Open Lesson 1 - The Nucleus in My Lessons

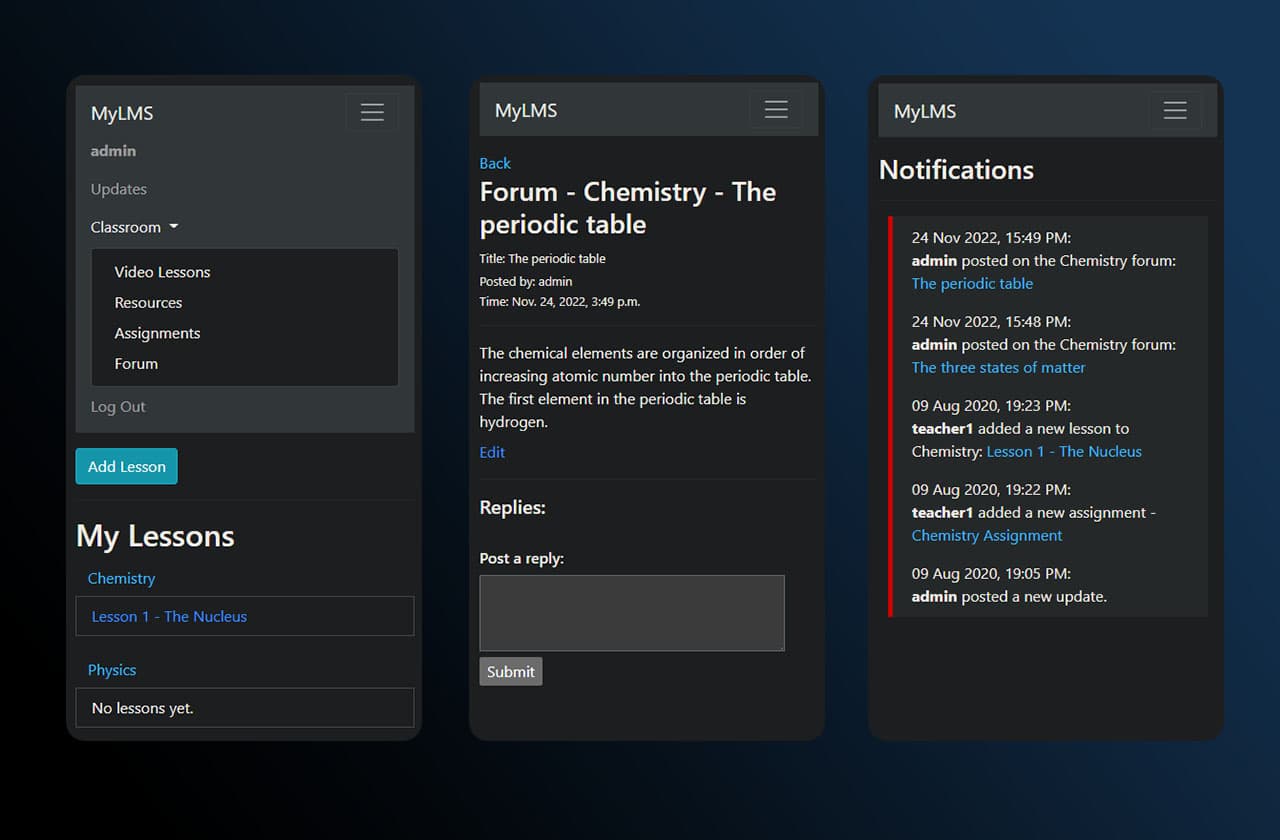point(169,616)
